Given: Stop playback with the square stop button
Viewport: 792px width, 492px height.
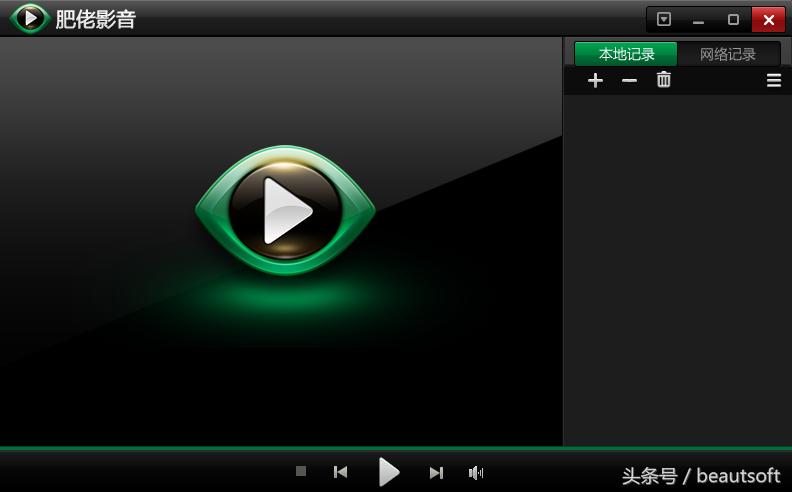Looking at the screenshot, I should coord(301,471).
